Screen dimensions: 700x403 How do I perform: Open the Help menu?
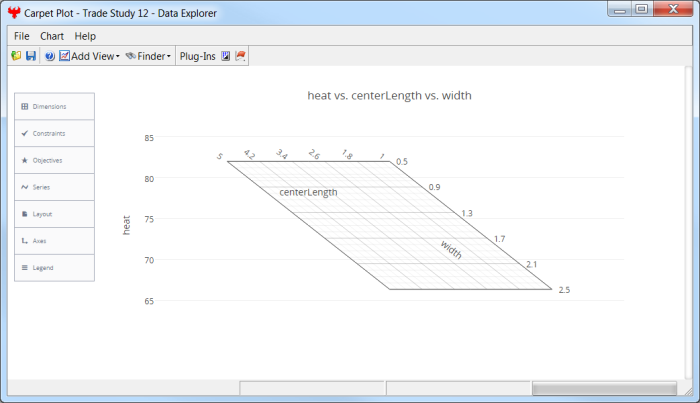85,36
